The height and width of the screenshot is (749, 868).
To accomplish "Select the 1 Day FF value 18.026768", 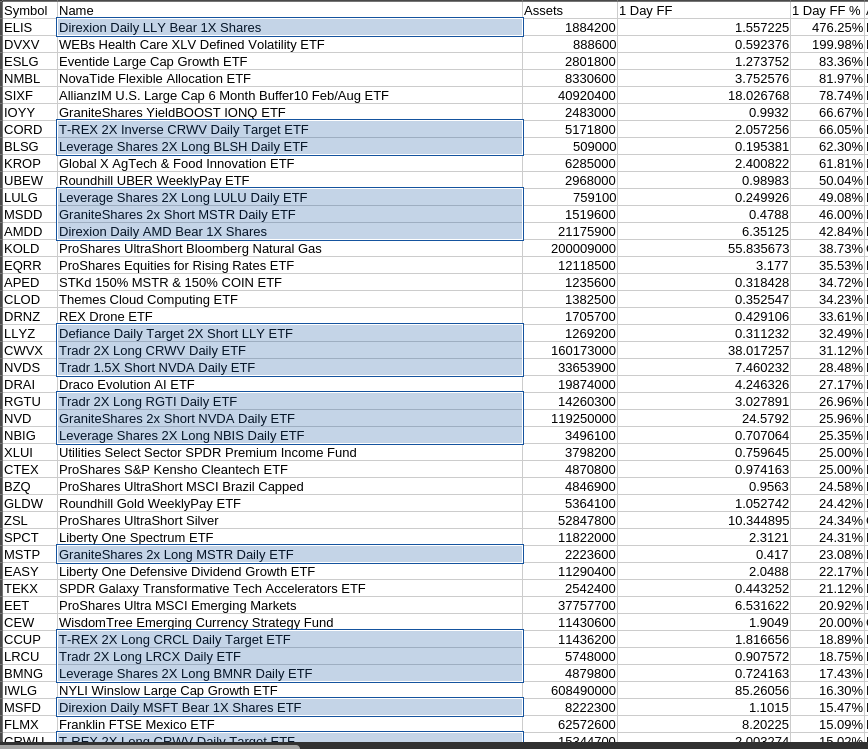I will point(704,96).
